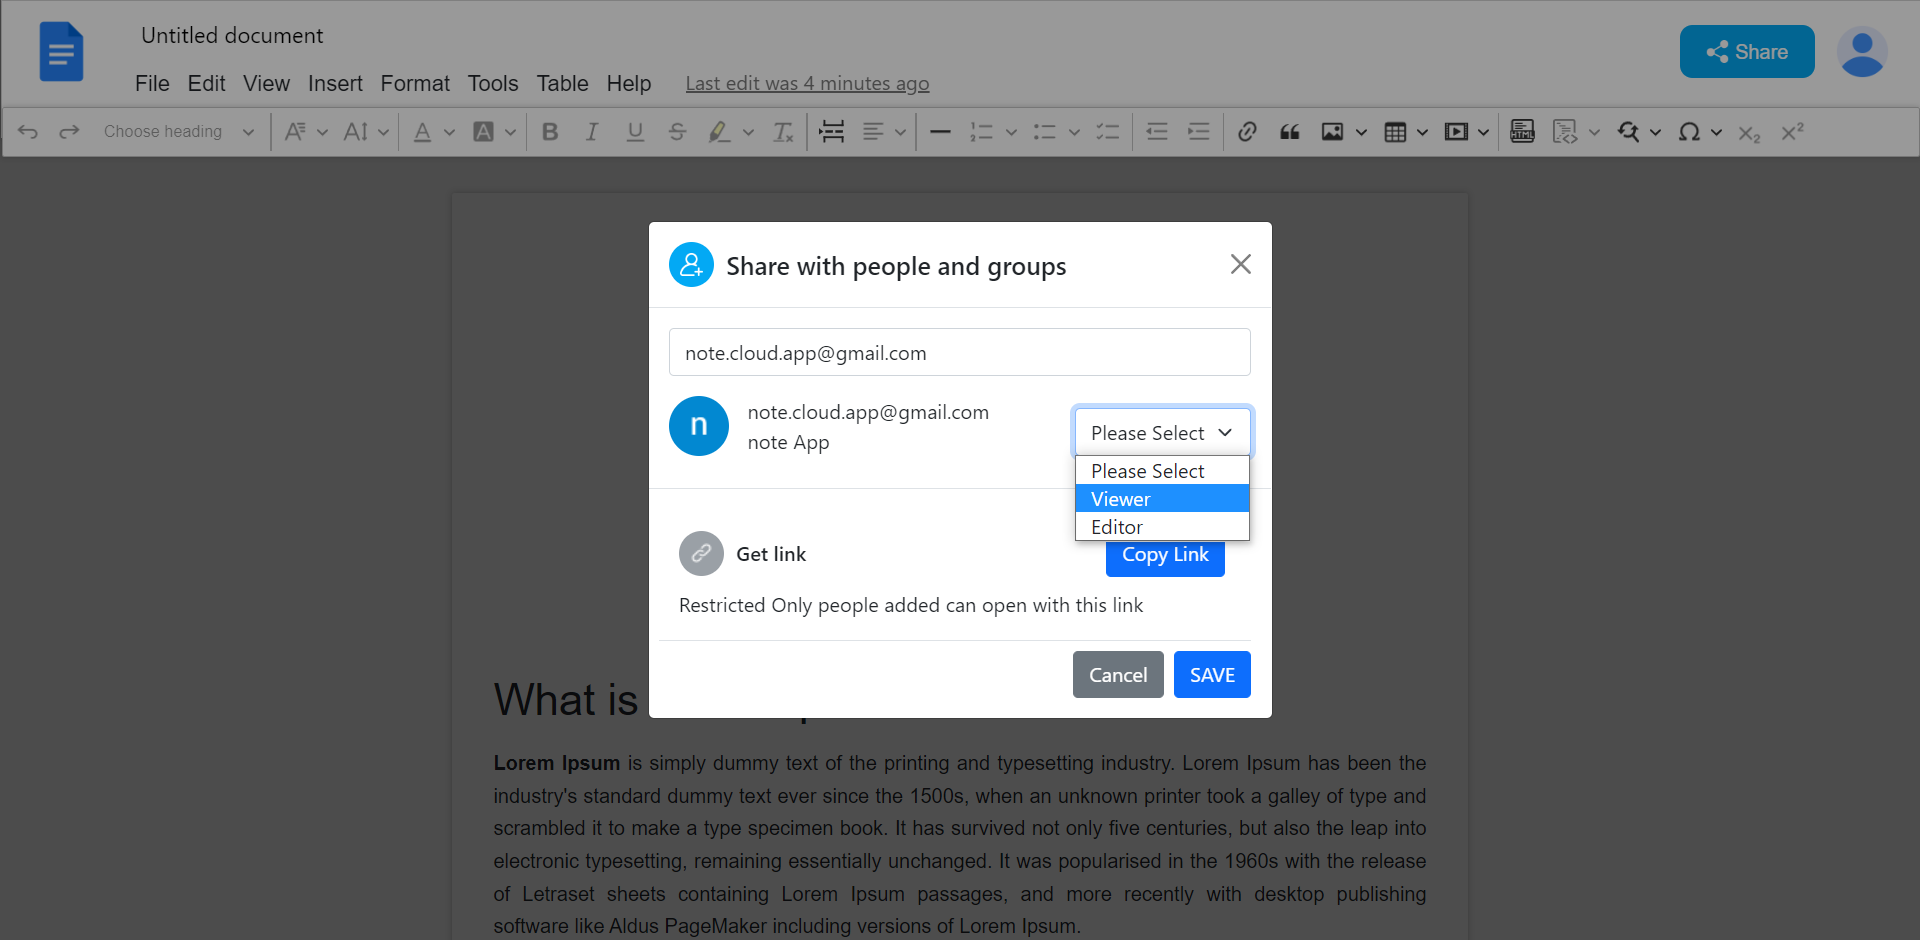
Task: Insert a block quote
Action: point(1289,131)
